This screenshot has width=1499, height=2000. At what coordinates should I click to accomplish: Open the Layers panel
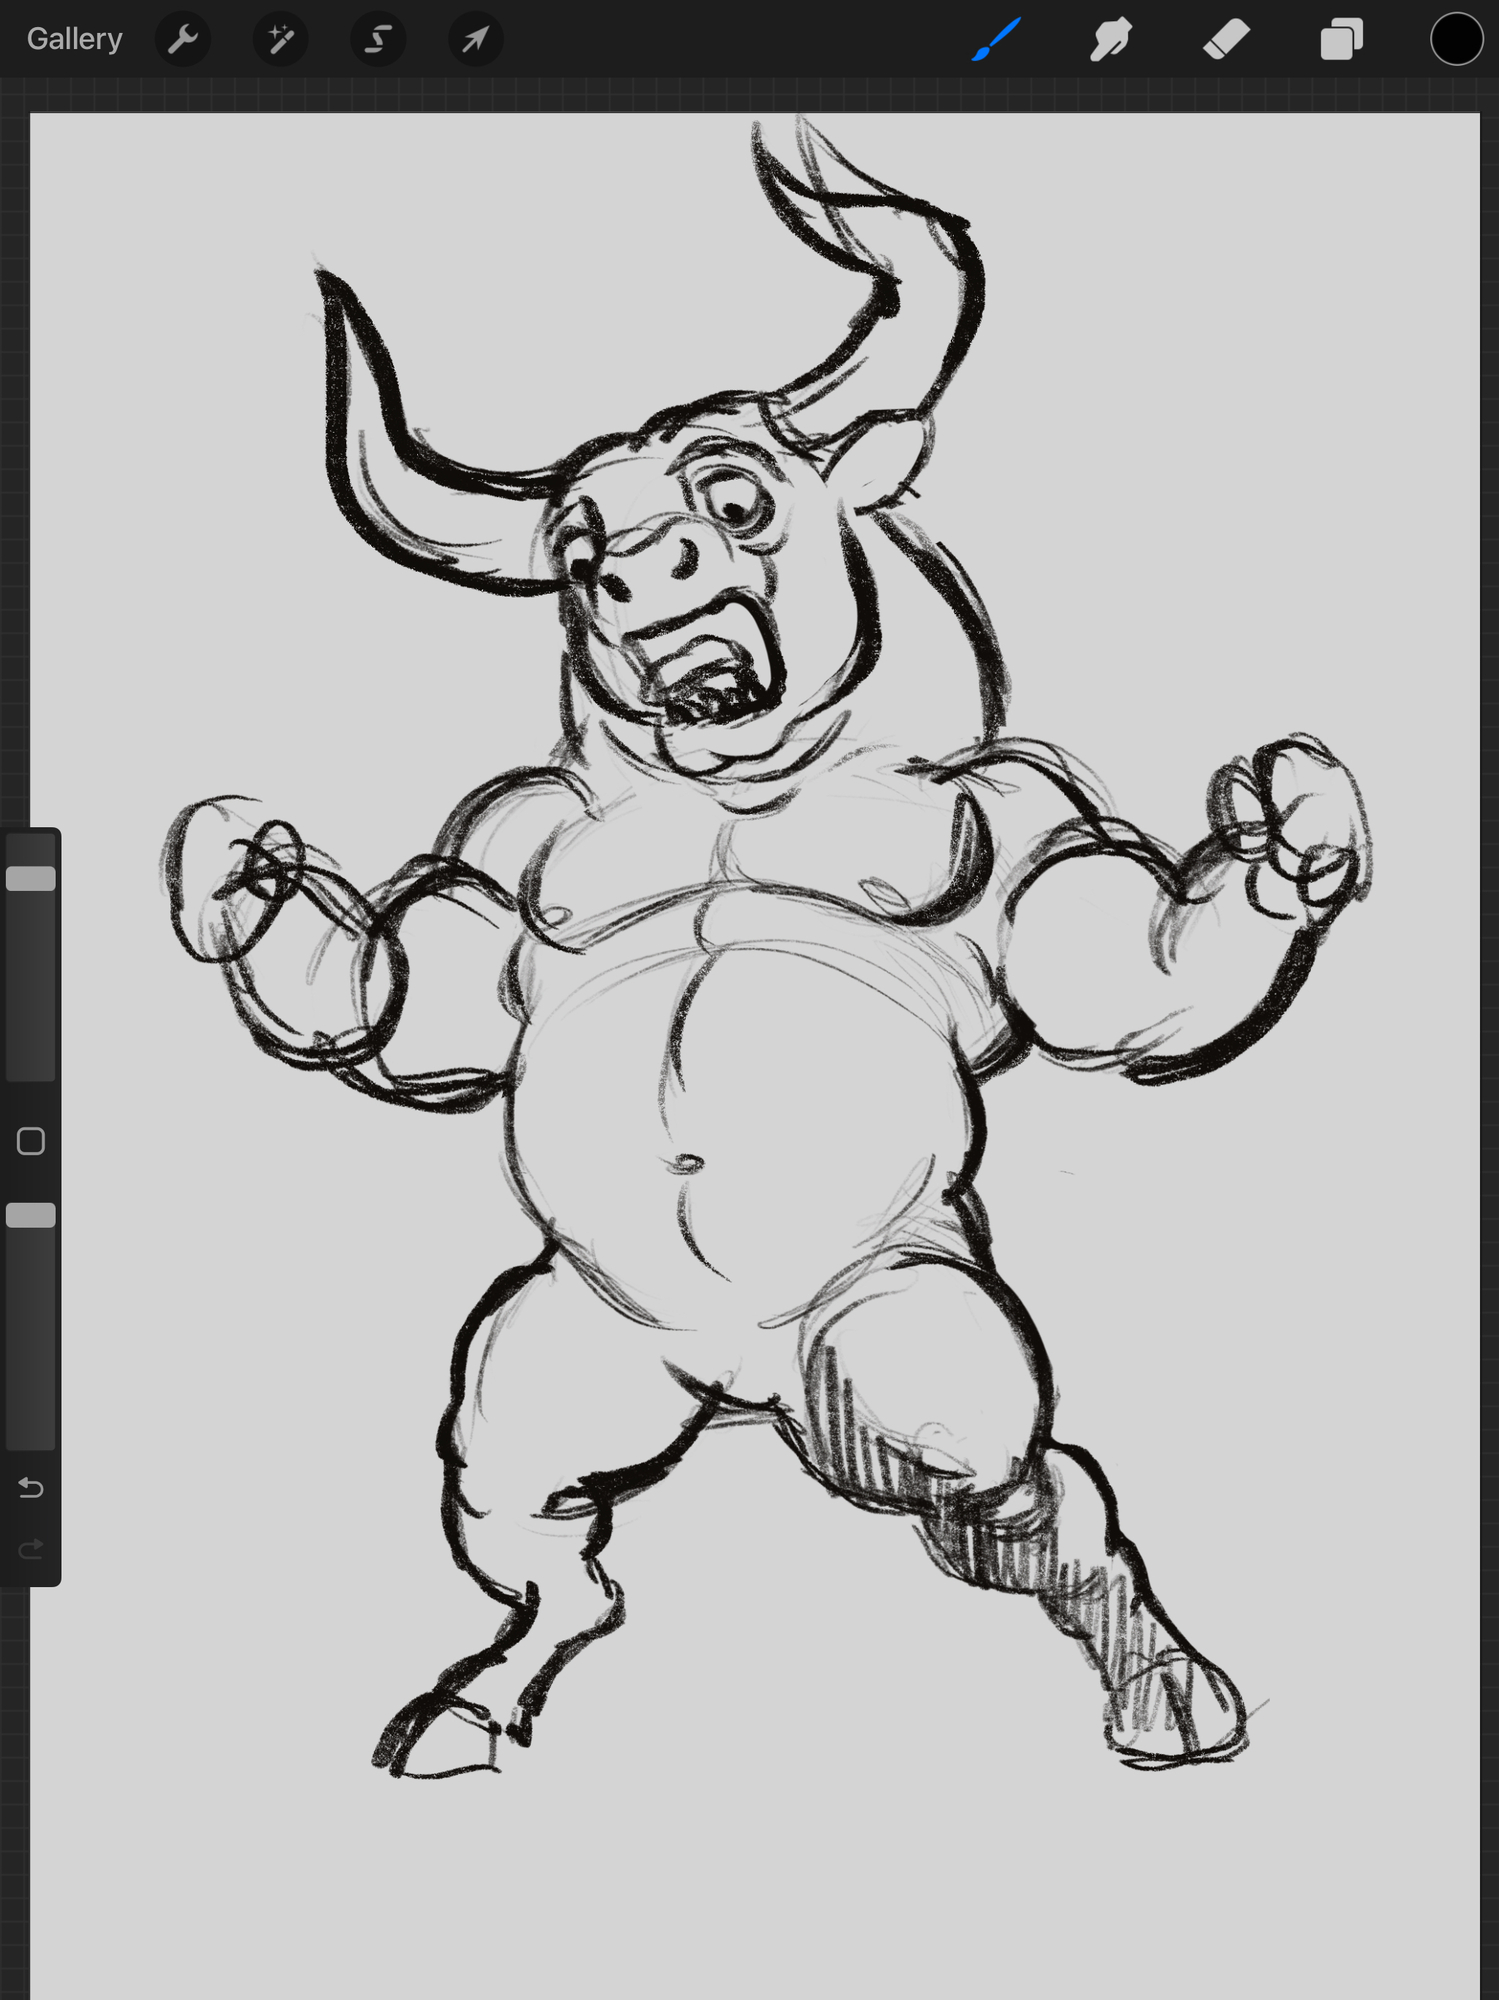(1341, 39)
